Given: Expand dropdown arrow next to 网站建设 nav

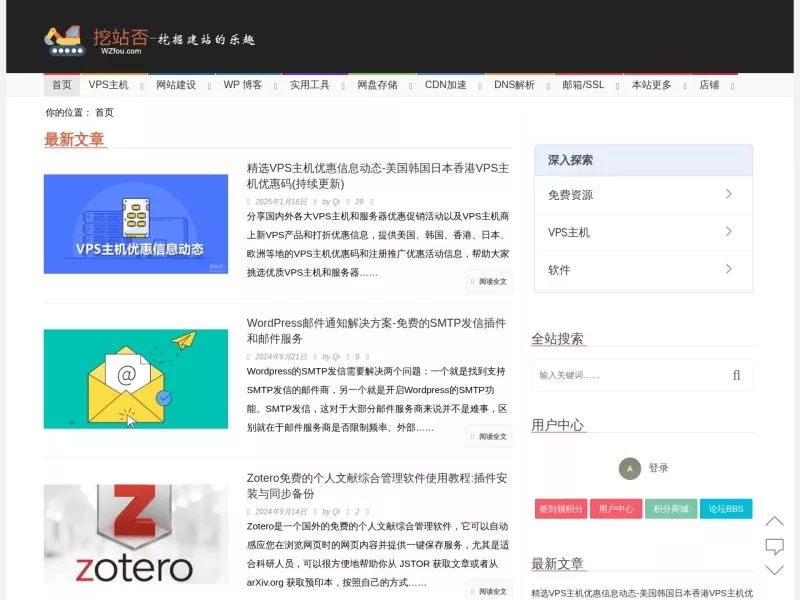Looking at the screenshot, I should [x=210, y=86].
